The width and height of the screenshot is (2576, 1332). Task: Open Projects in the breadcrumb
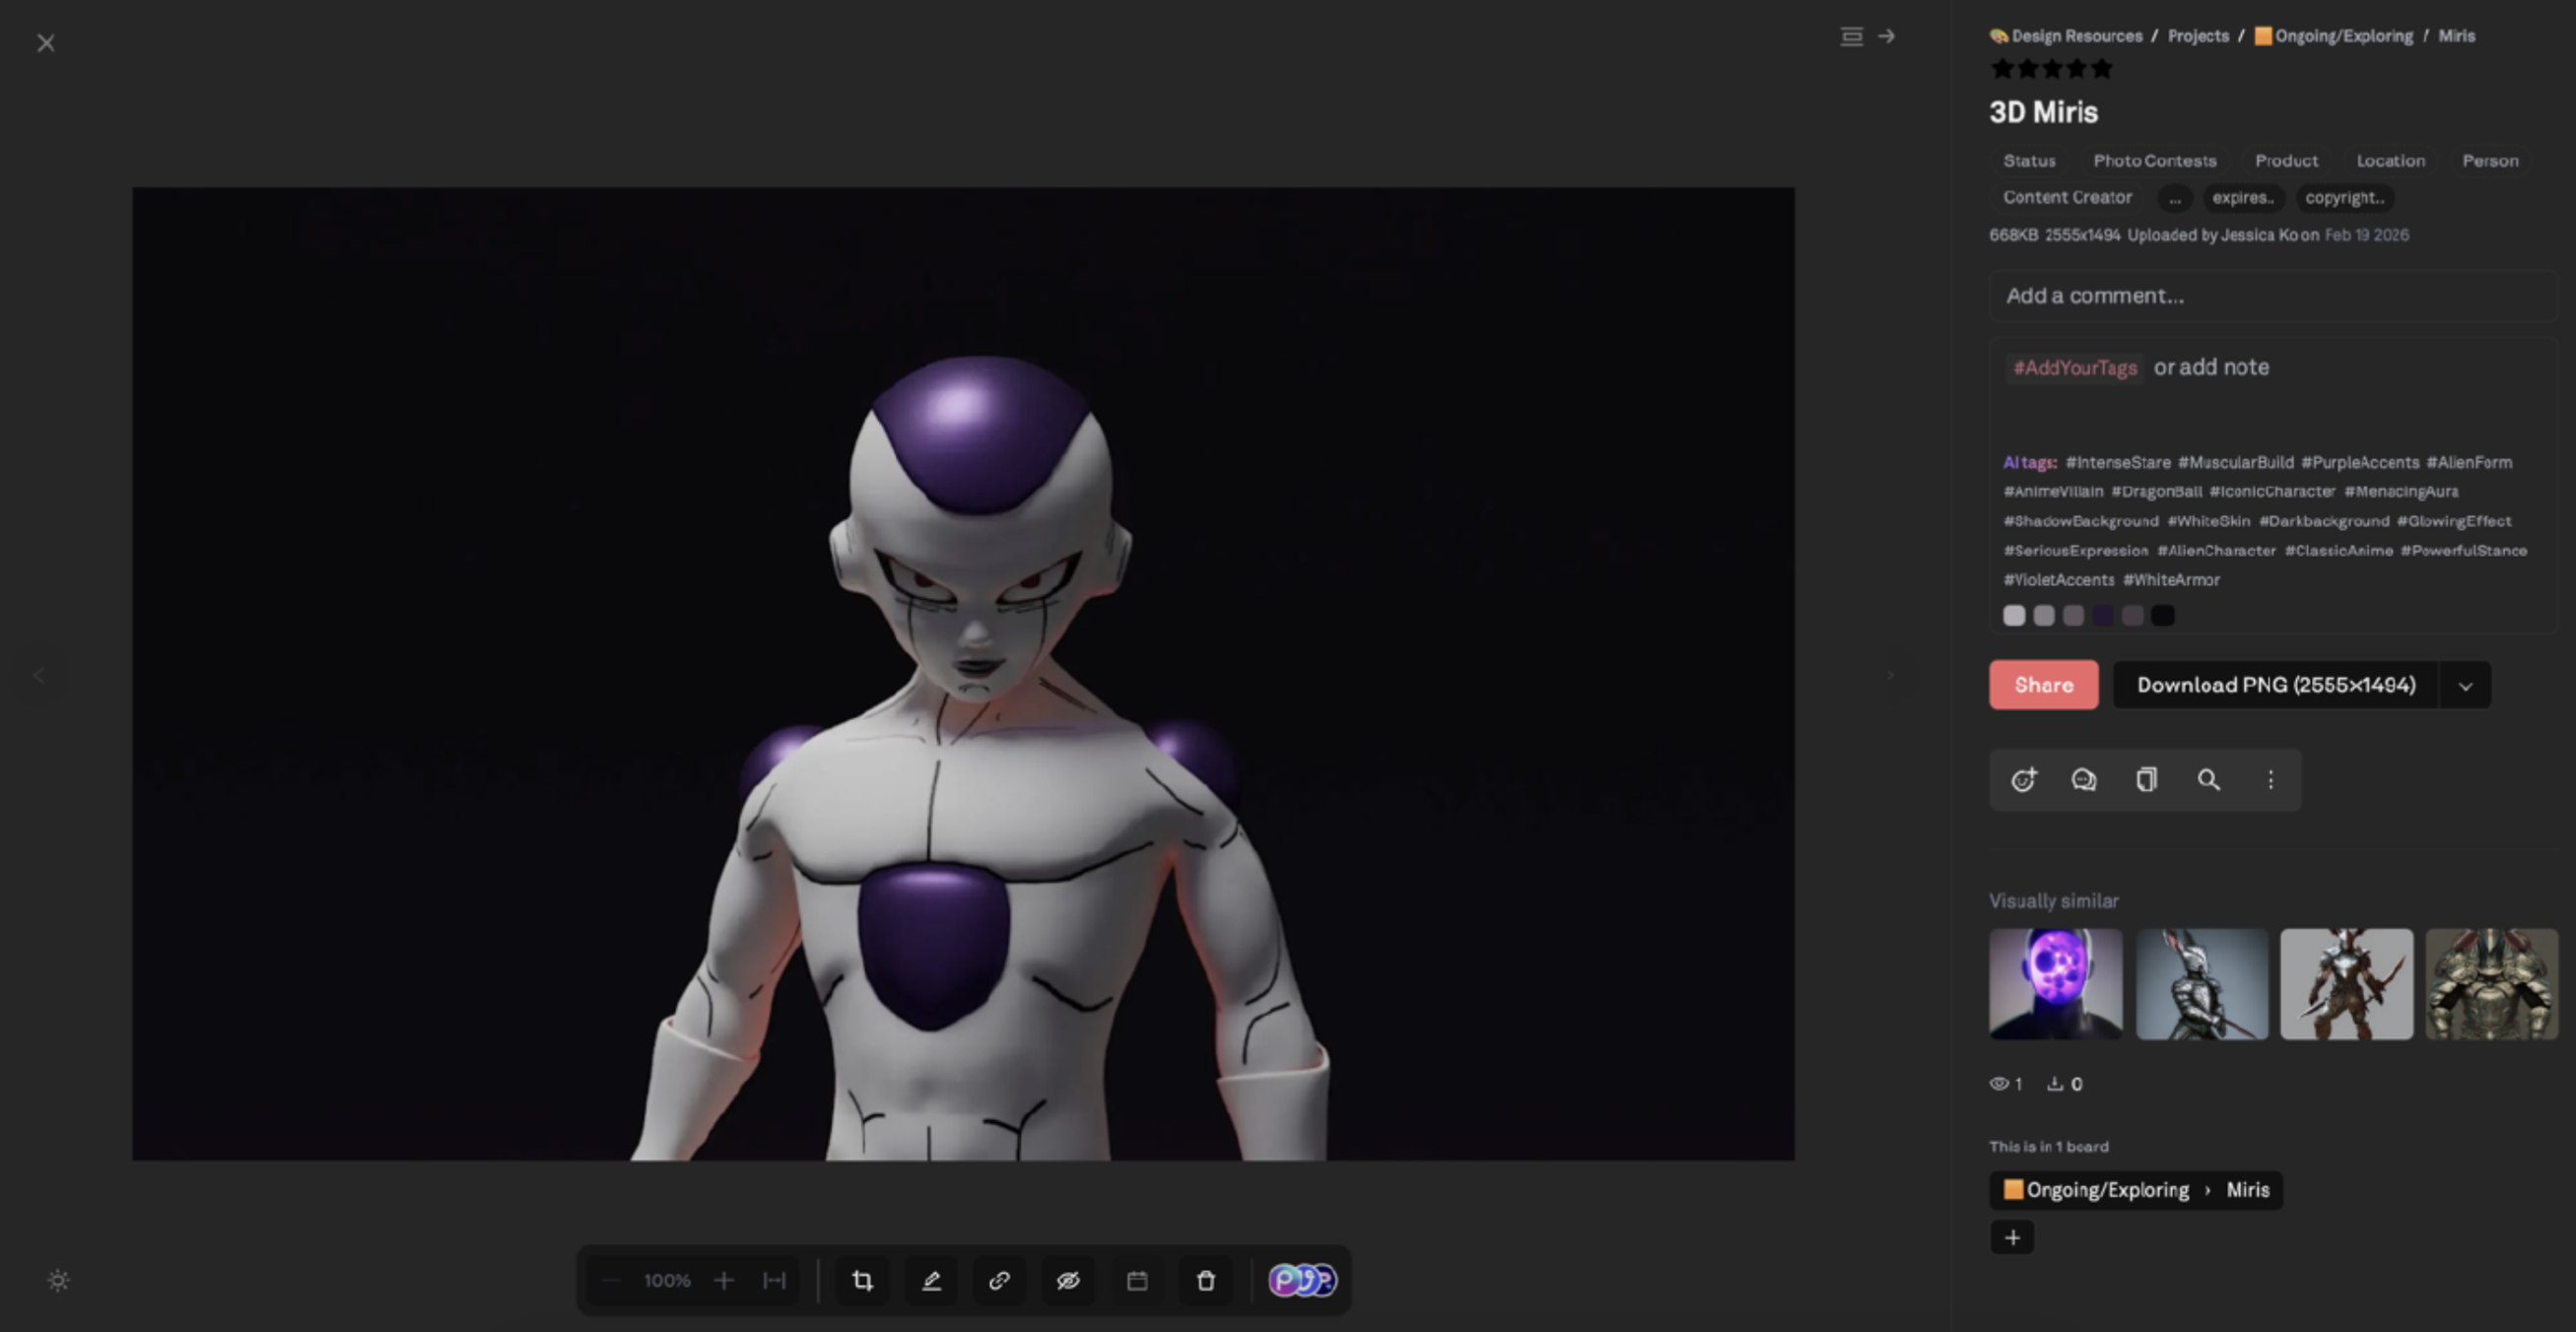[x=2197, y=36]
